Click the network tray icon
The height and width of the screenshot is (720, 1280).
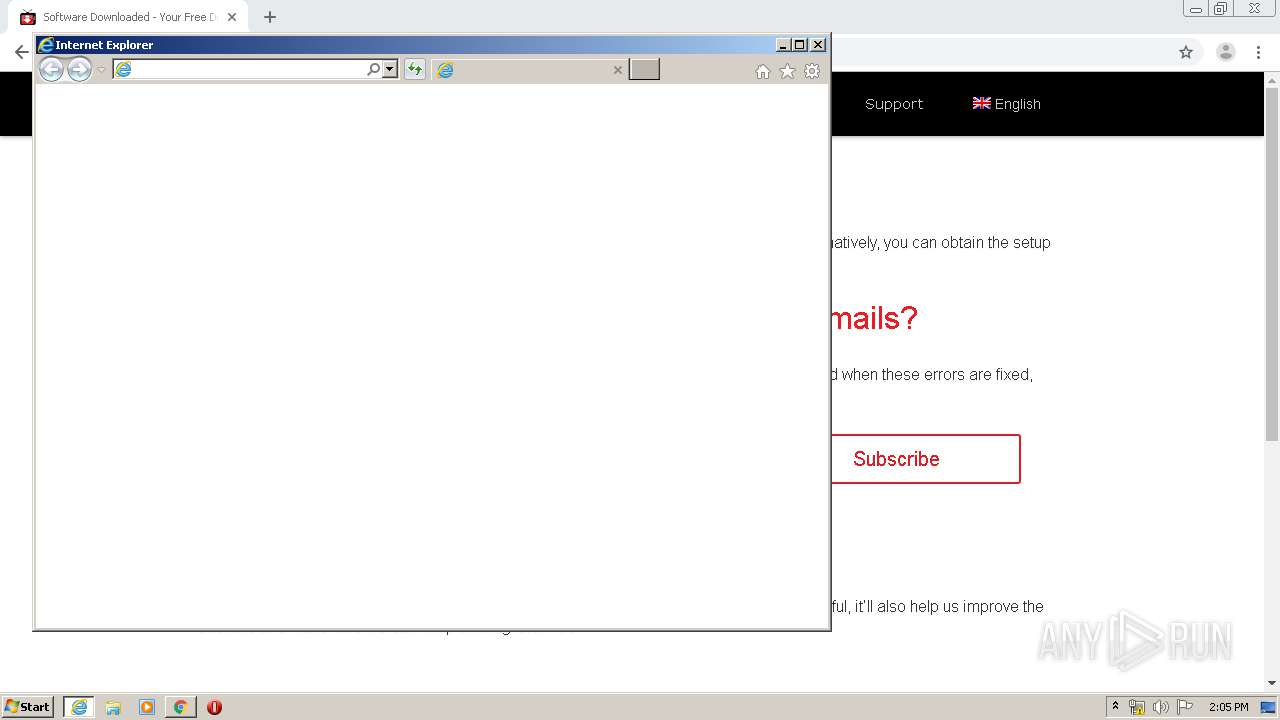1137,707
